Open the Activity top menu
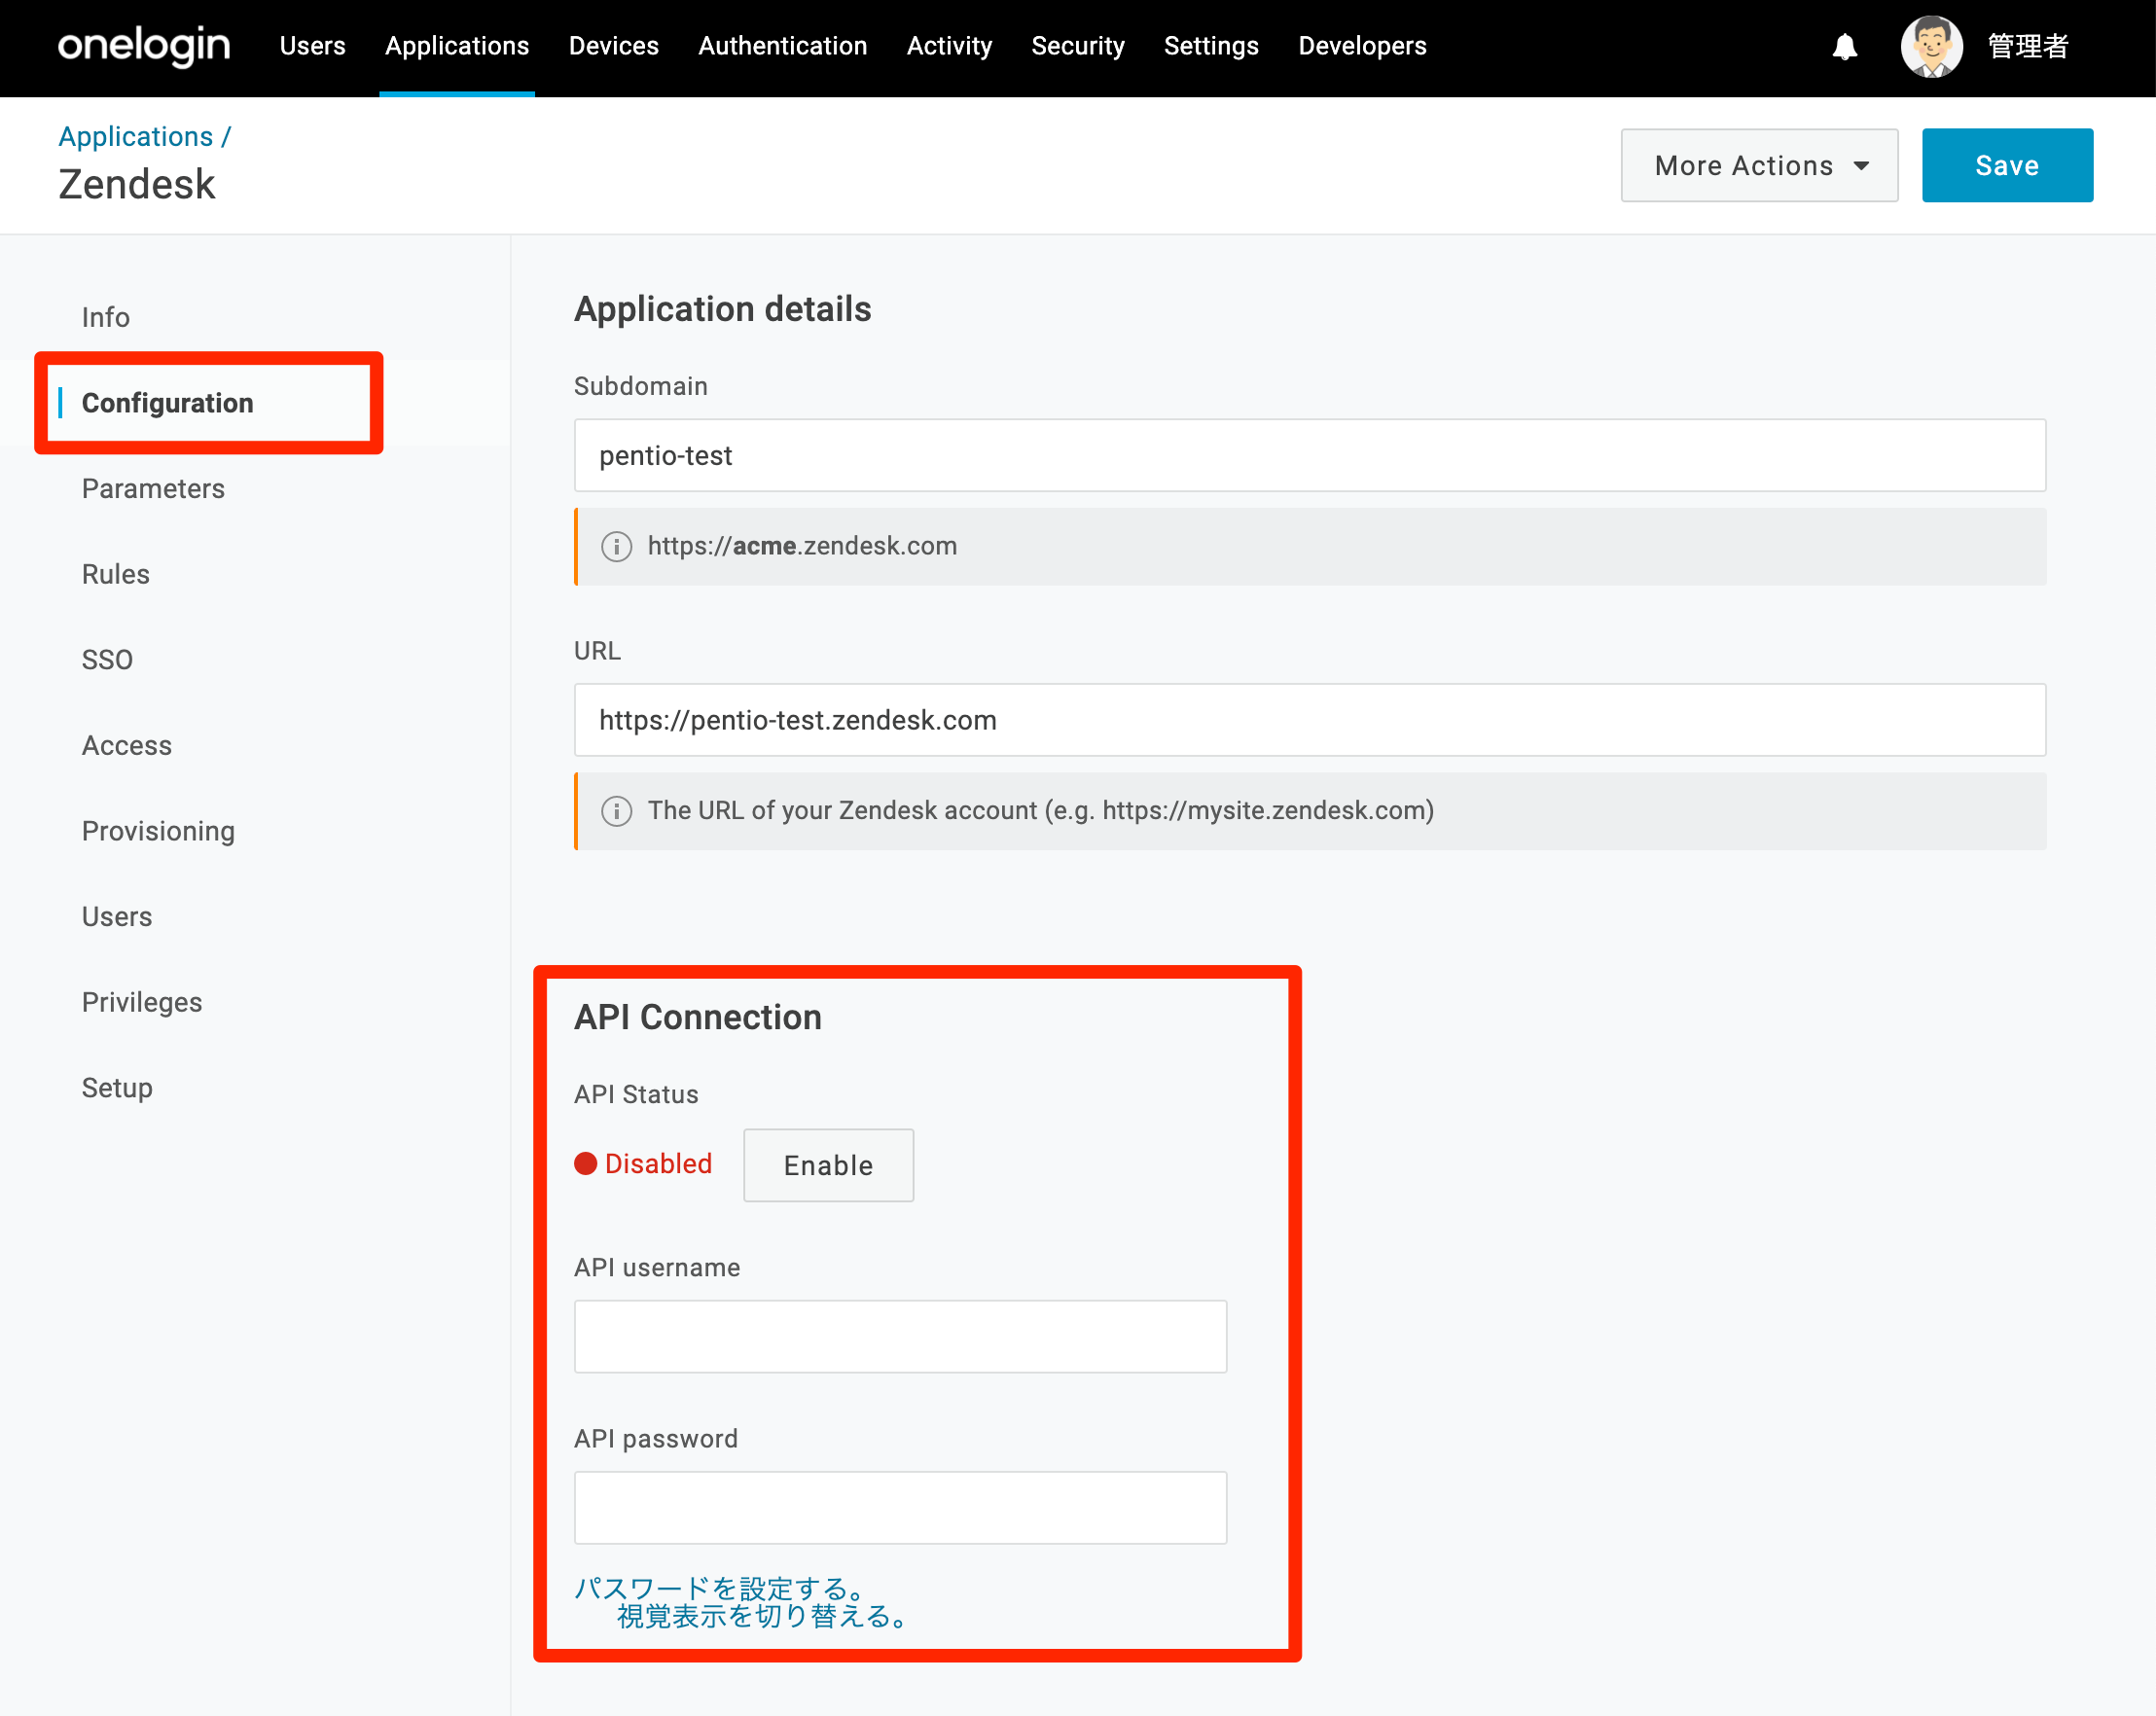 click(x=949, y=46)
